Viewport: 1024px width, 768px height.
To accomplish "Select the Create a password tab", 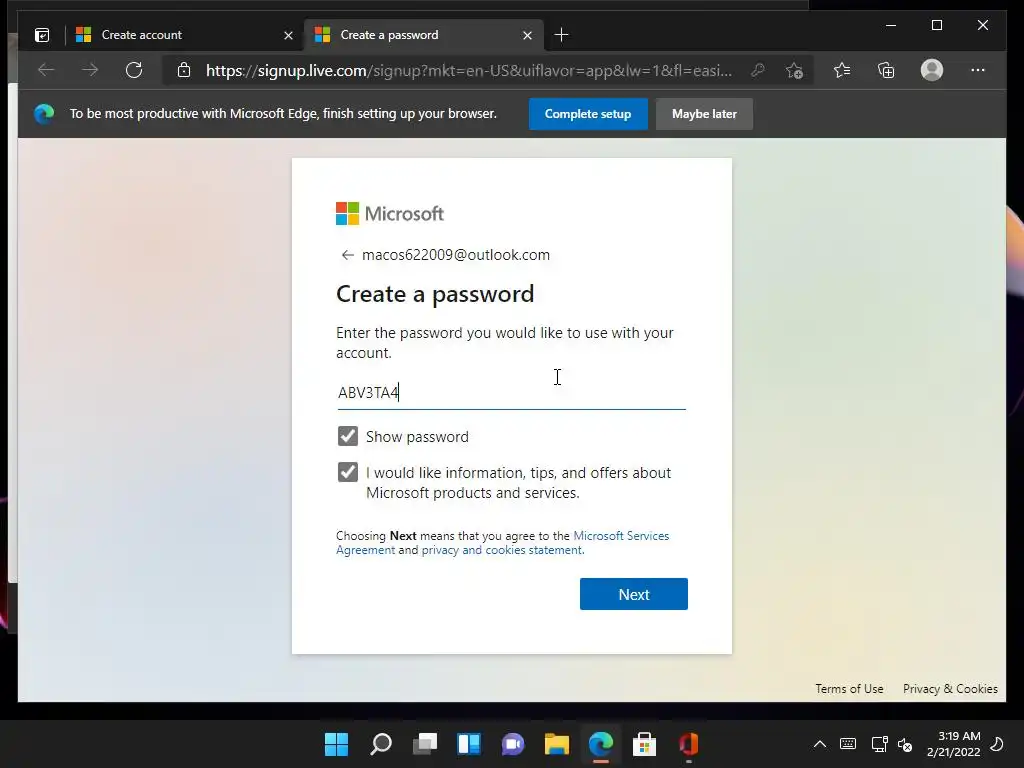I will tap(423, 35).
